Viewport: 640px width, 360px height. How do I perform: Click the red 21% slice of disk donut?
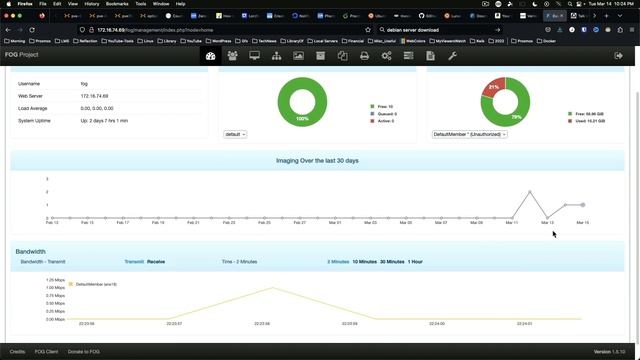tap(493, 88)
